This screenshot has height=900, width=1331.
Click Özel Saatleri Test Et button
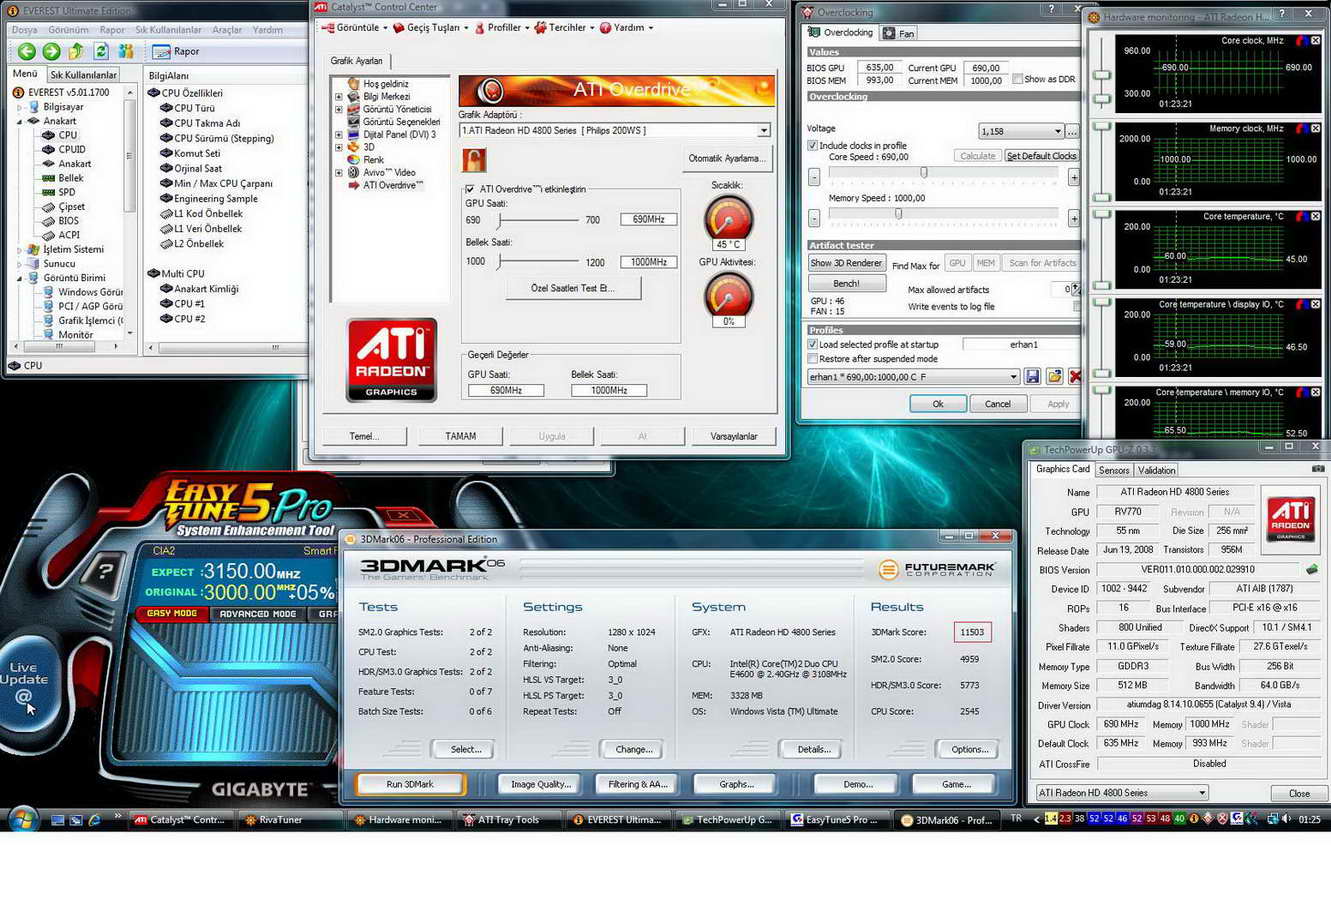point(573,288)
